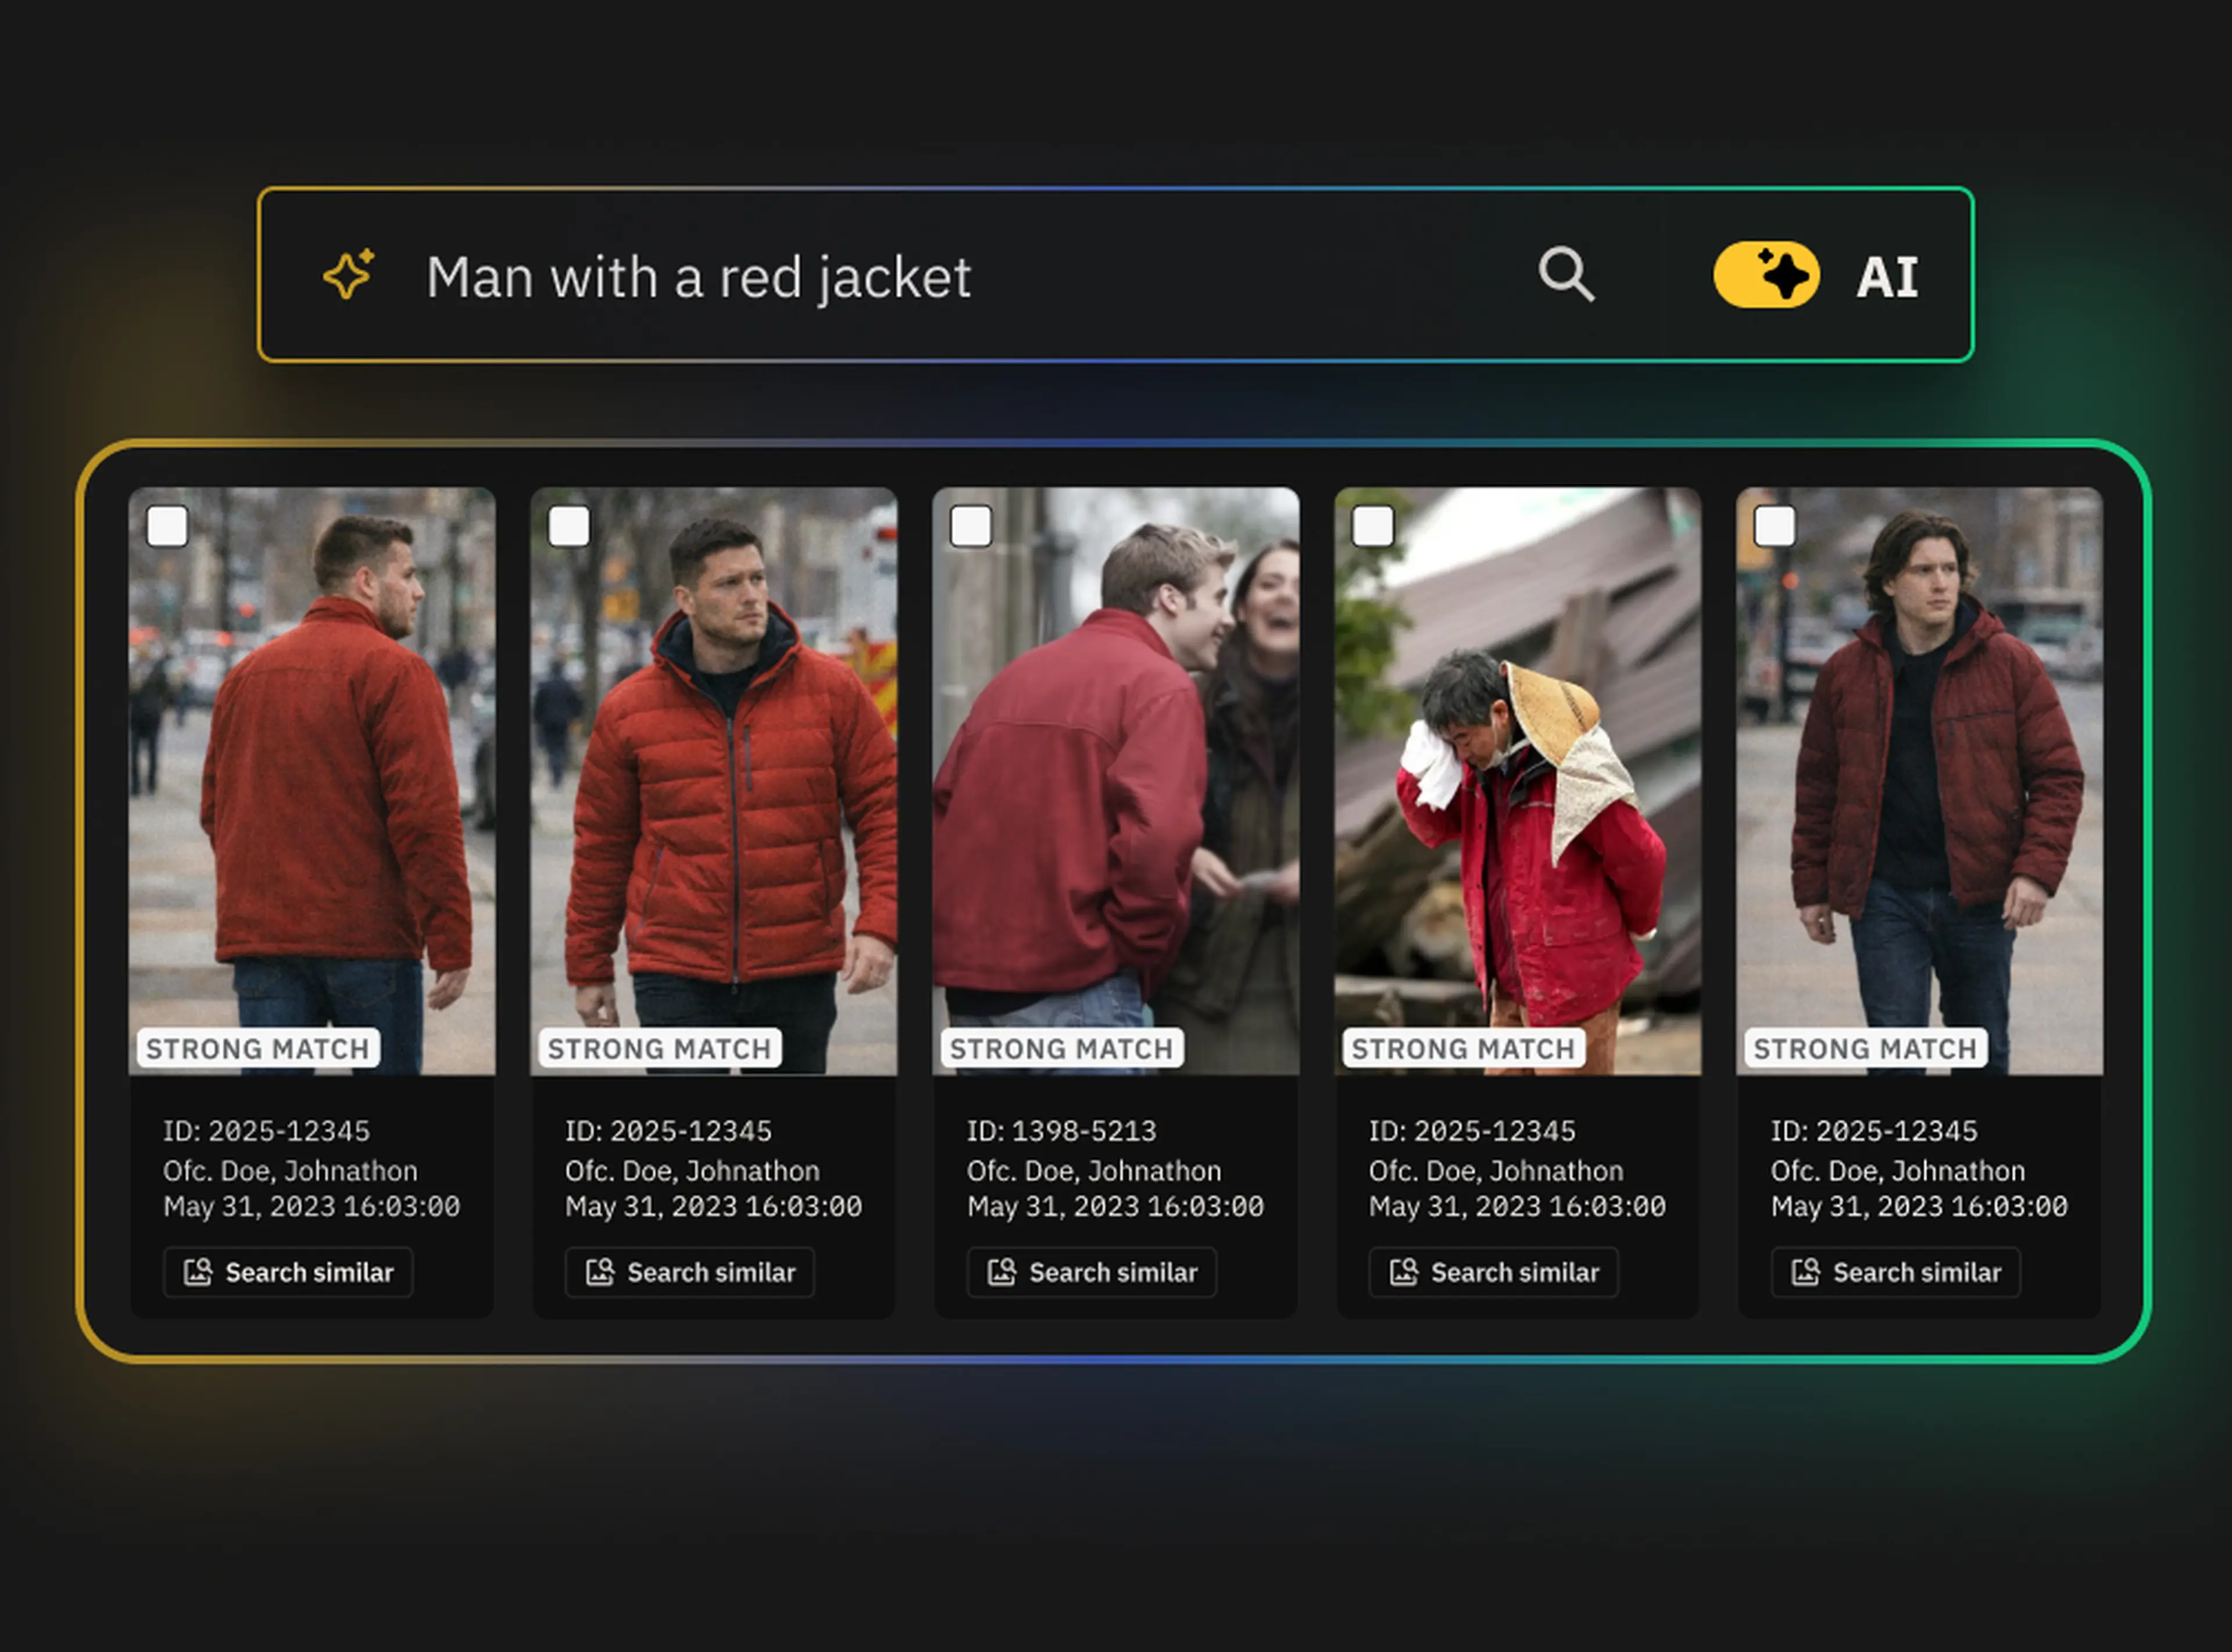Click the fourth card's Search similar icon
This screenshot has width=2232, height=1652.
1404,1272
